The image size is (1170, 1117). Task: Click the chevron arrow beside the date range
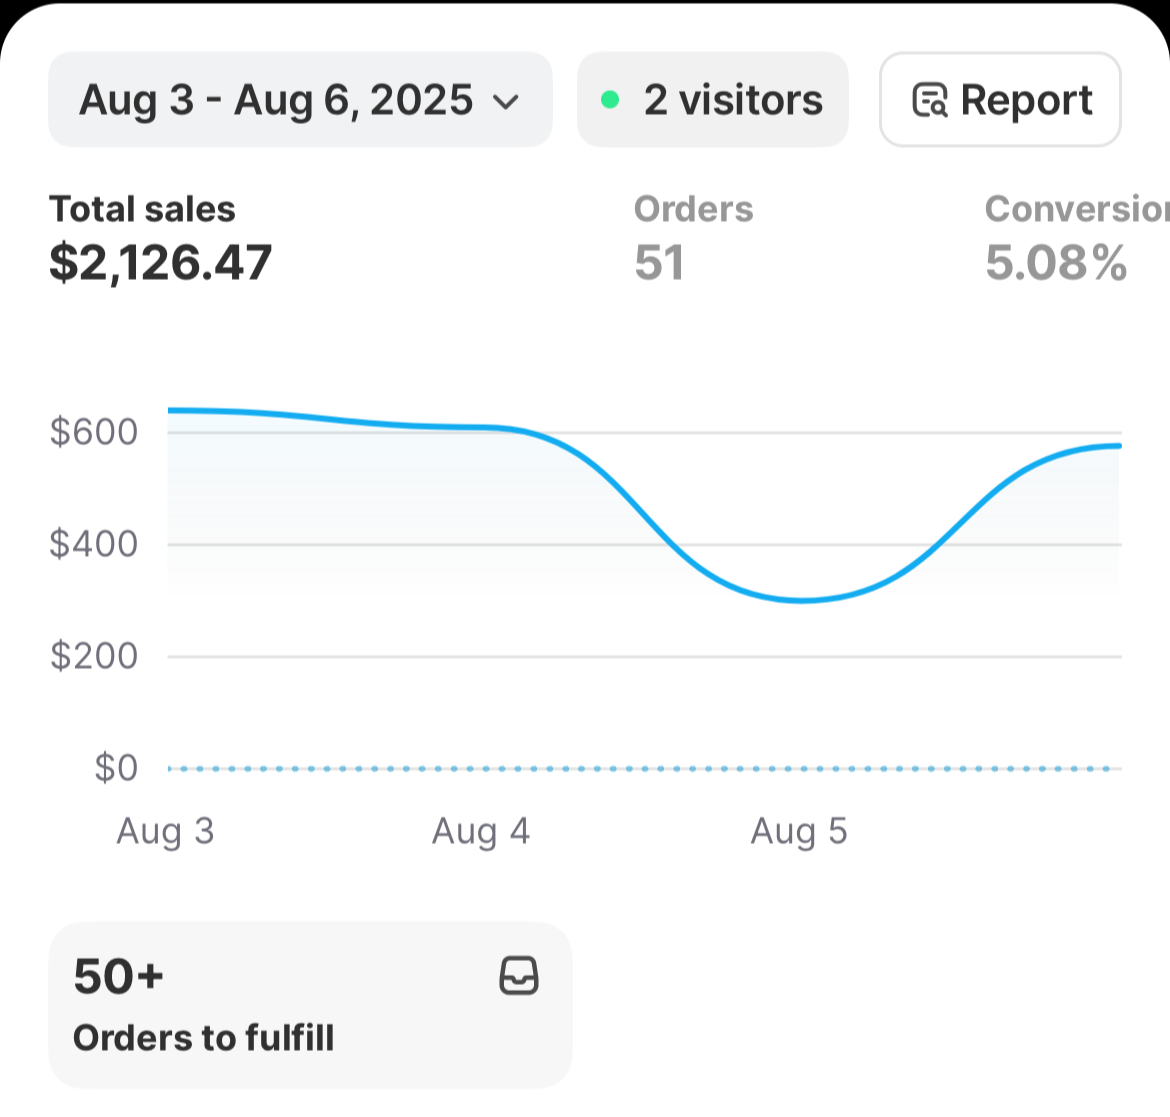tap(507, 101)
